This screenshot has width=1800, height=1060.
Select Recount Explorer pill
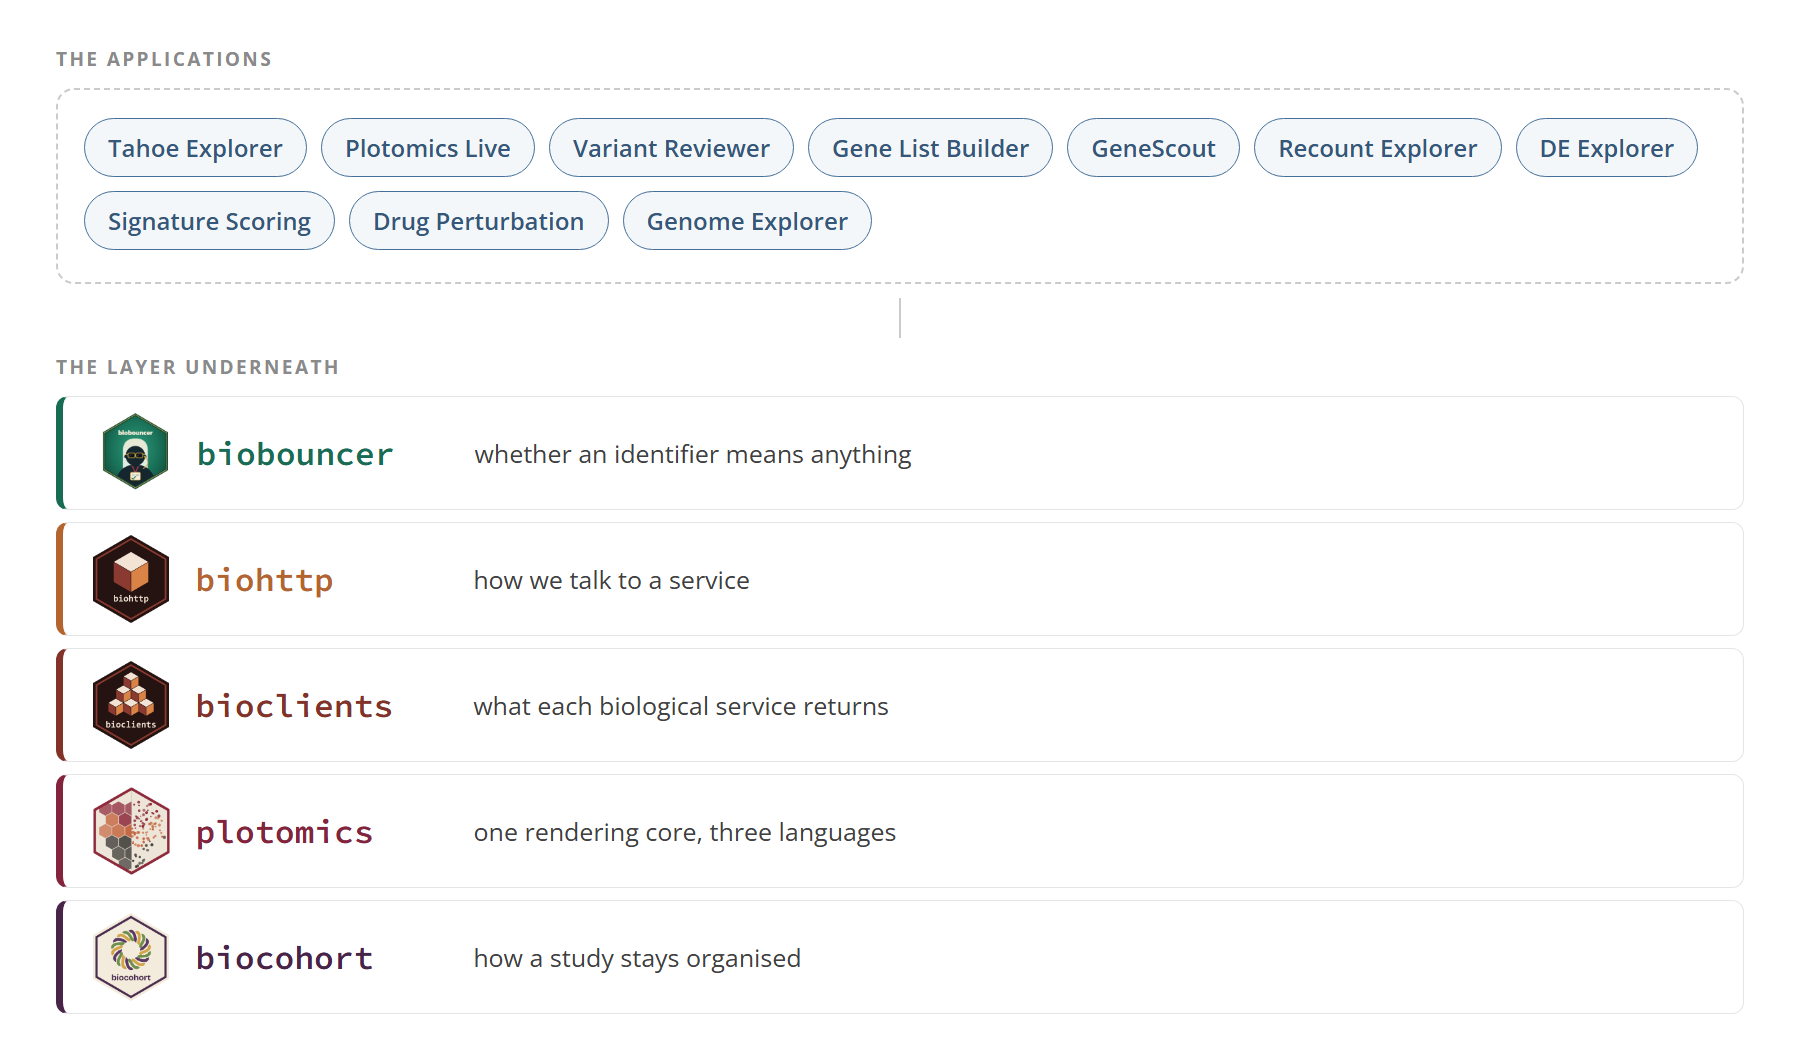(x=1377, y=148)
